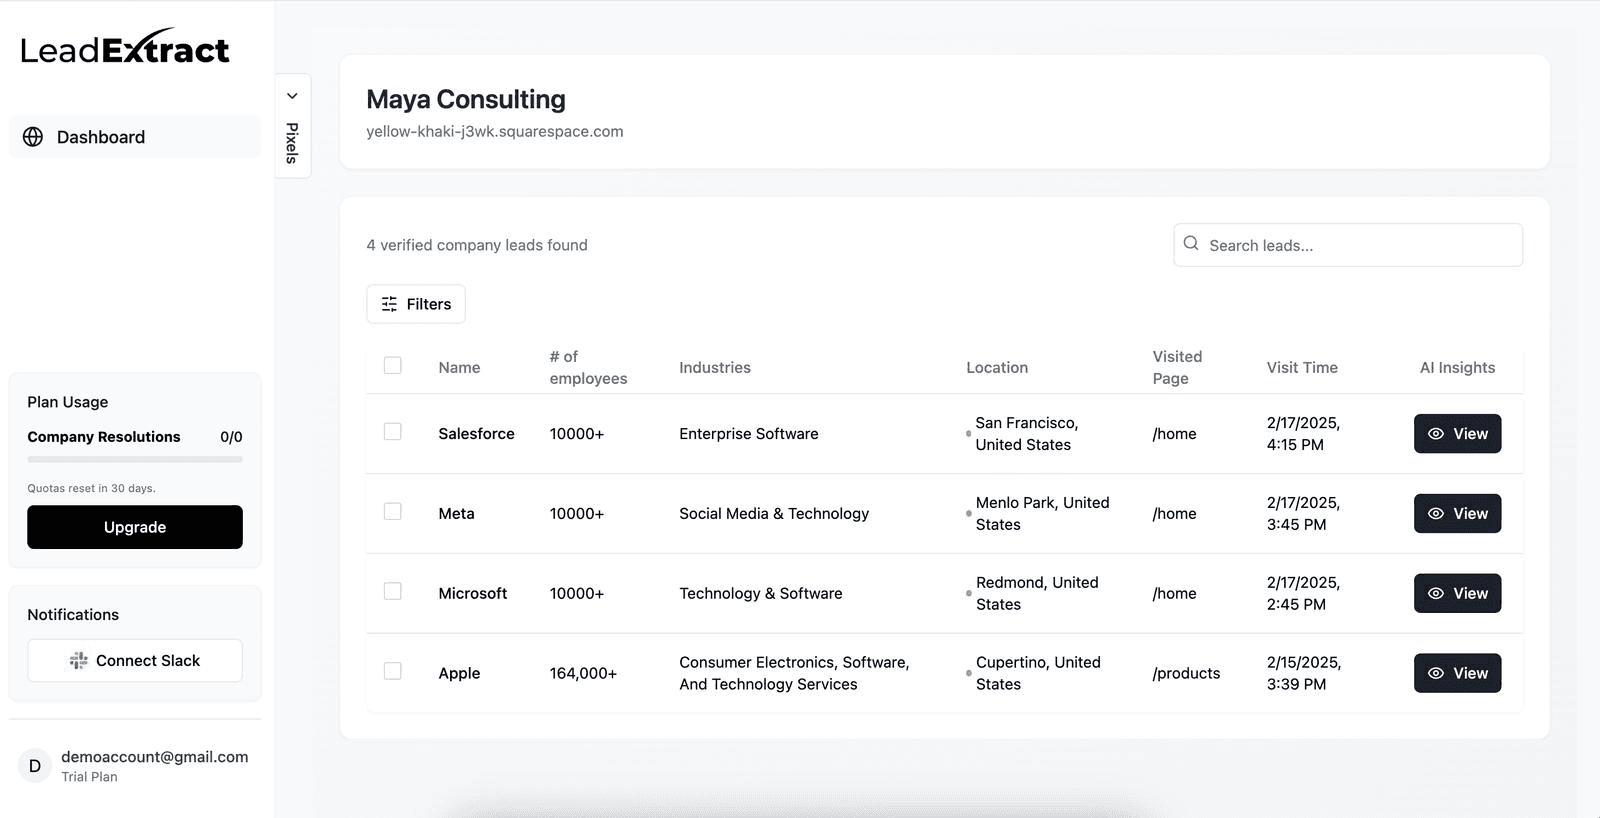
Task: Check the Apple row checkbox
Action: click(x=393, y=671)
